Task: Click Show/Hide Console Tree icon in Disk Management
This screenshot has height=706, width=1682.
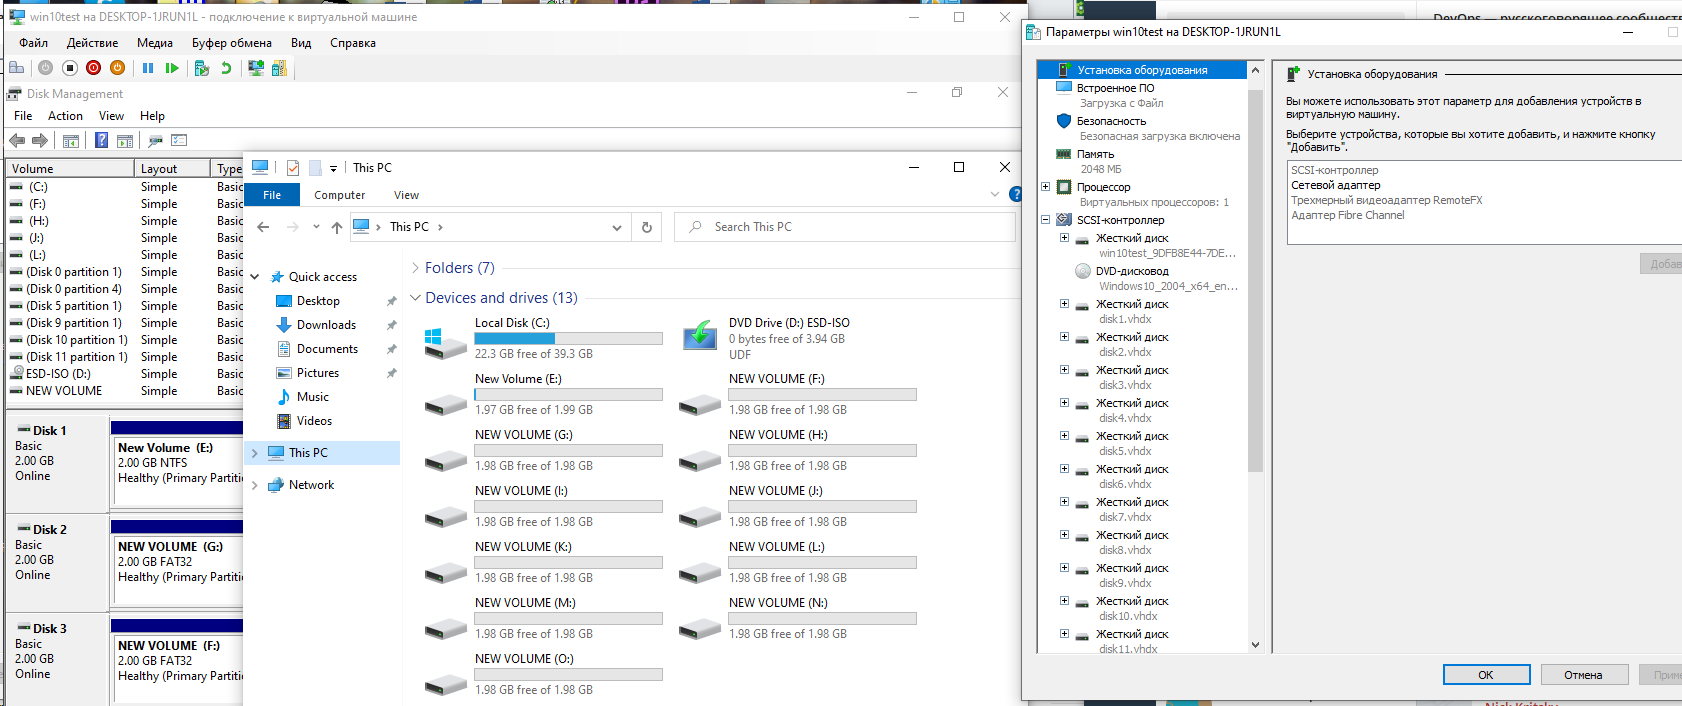Action: (x=71, y=141)
